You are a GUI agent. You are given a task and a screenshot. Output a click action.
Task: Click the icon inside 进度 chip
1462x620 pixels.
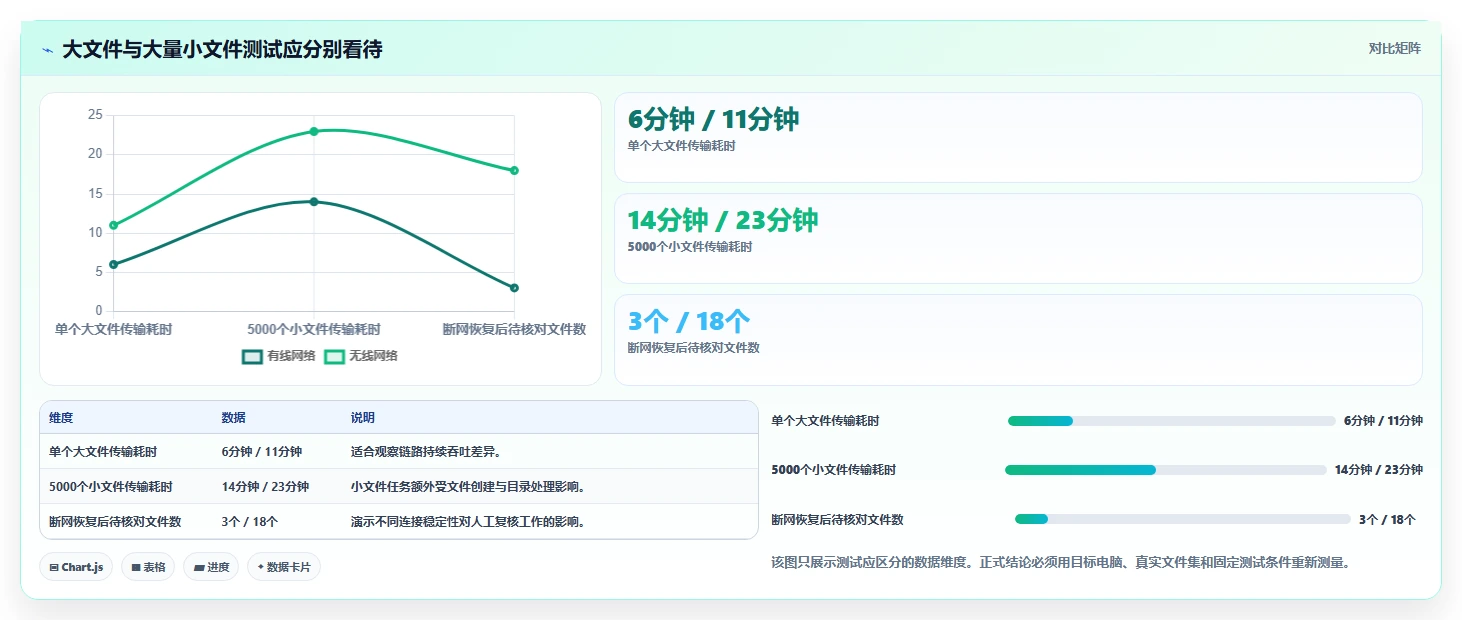(199, 567)
